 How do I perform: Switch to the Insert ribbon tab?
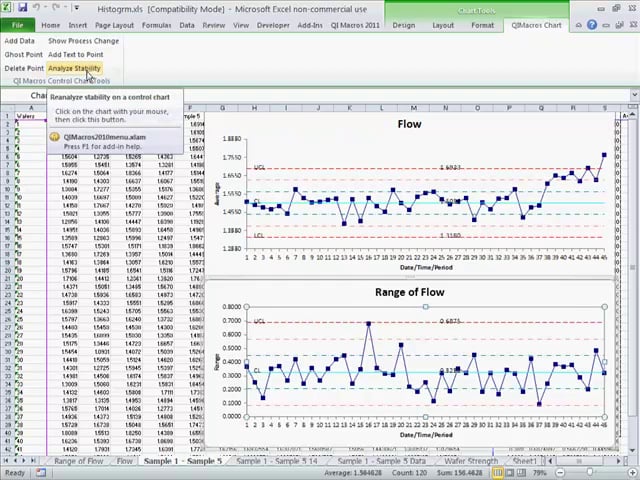78,25
